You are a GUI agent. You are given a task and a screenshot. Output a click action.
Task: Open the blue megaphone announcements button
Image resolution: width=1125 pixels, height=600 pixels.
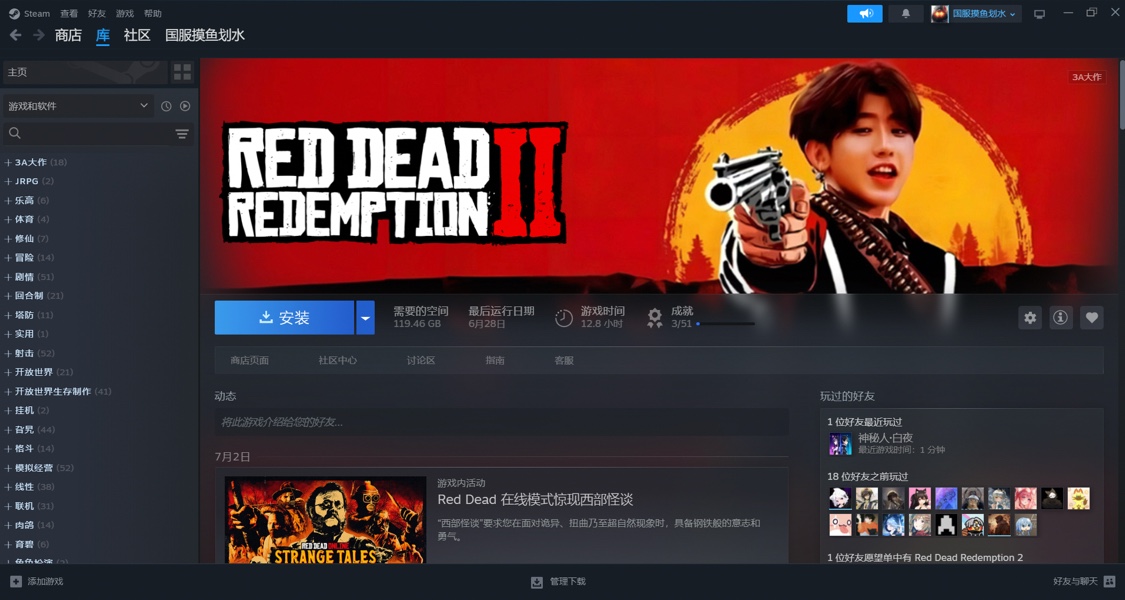(x=865, y=14)
